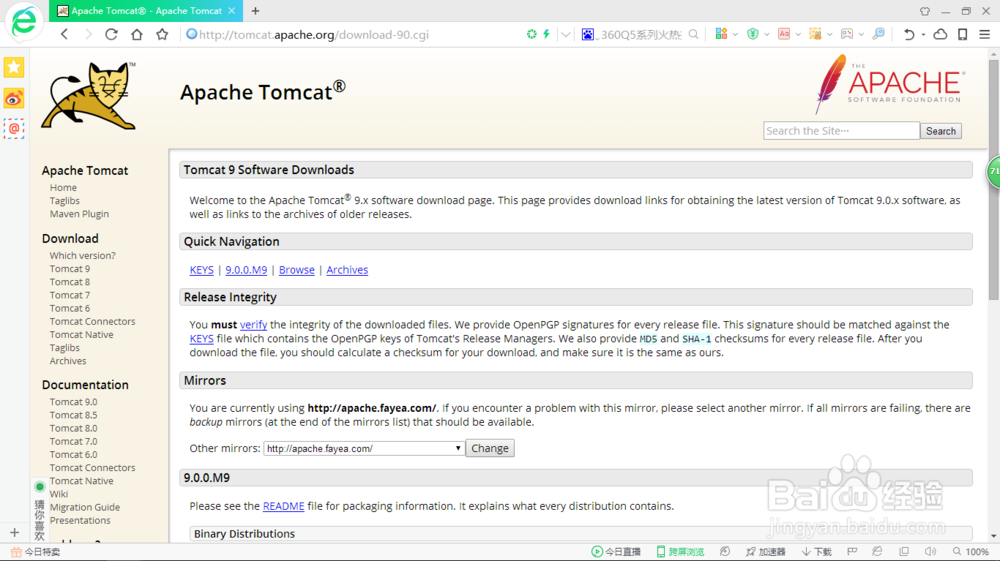Viewport: 1000px width, 561px height.
Task: Expand the online banking shield dropdown arrow
Action: (767, 35)
